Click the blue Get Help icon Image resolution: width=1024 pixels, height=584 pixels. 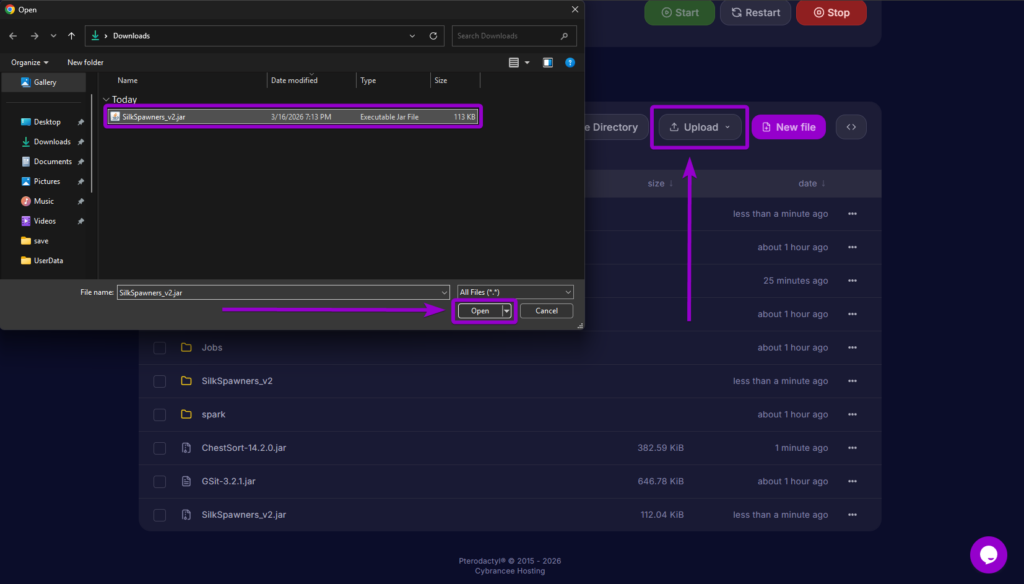click(x=570, y=62)
